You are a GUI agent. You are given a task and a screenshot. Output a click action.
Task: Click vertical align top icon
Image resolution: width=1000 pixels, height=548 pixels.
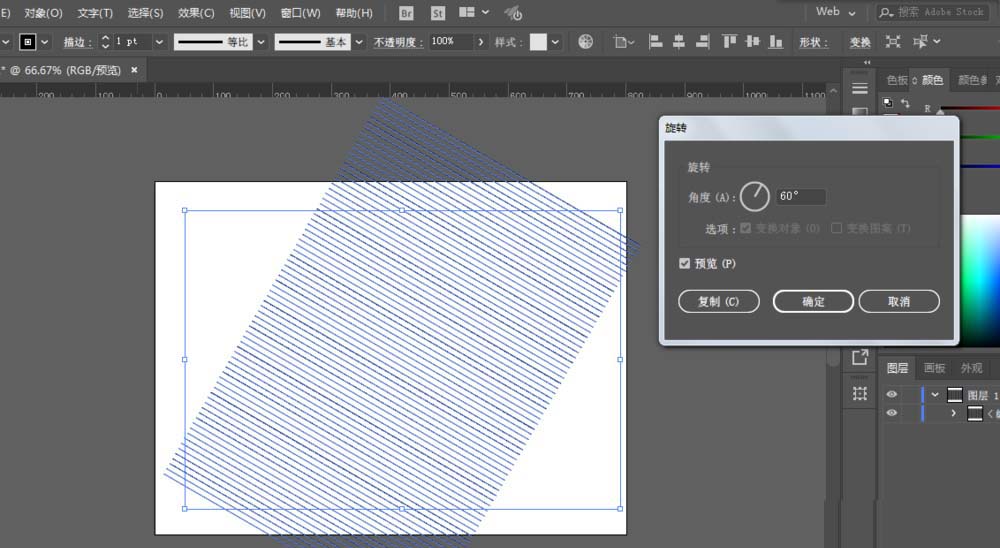click(x=729, y=42)
